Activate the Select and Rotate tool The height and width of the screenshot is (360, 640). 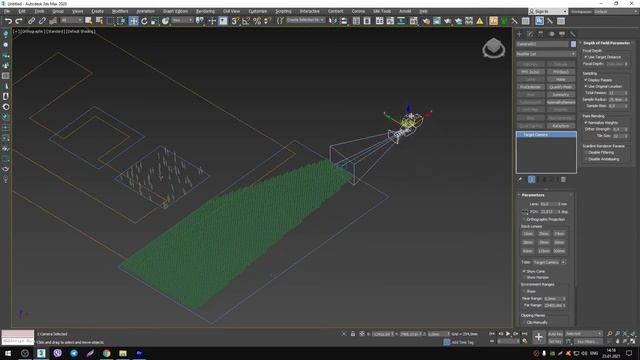click(x=144, y=20)
